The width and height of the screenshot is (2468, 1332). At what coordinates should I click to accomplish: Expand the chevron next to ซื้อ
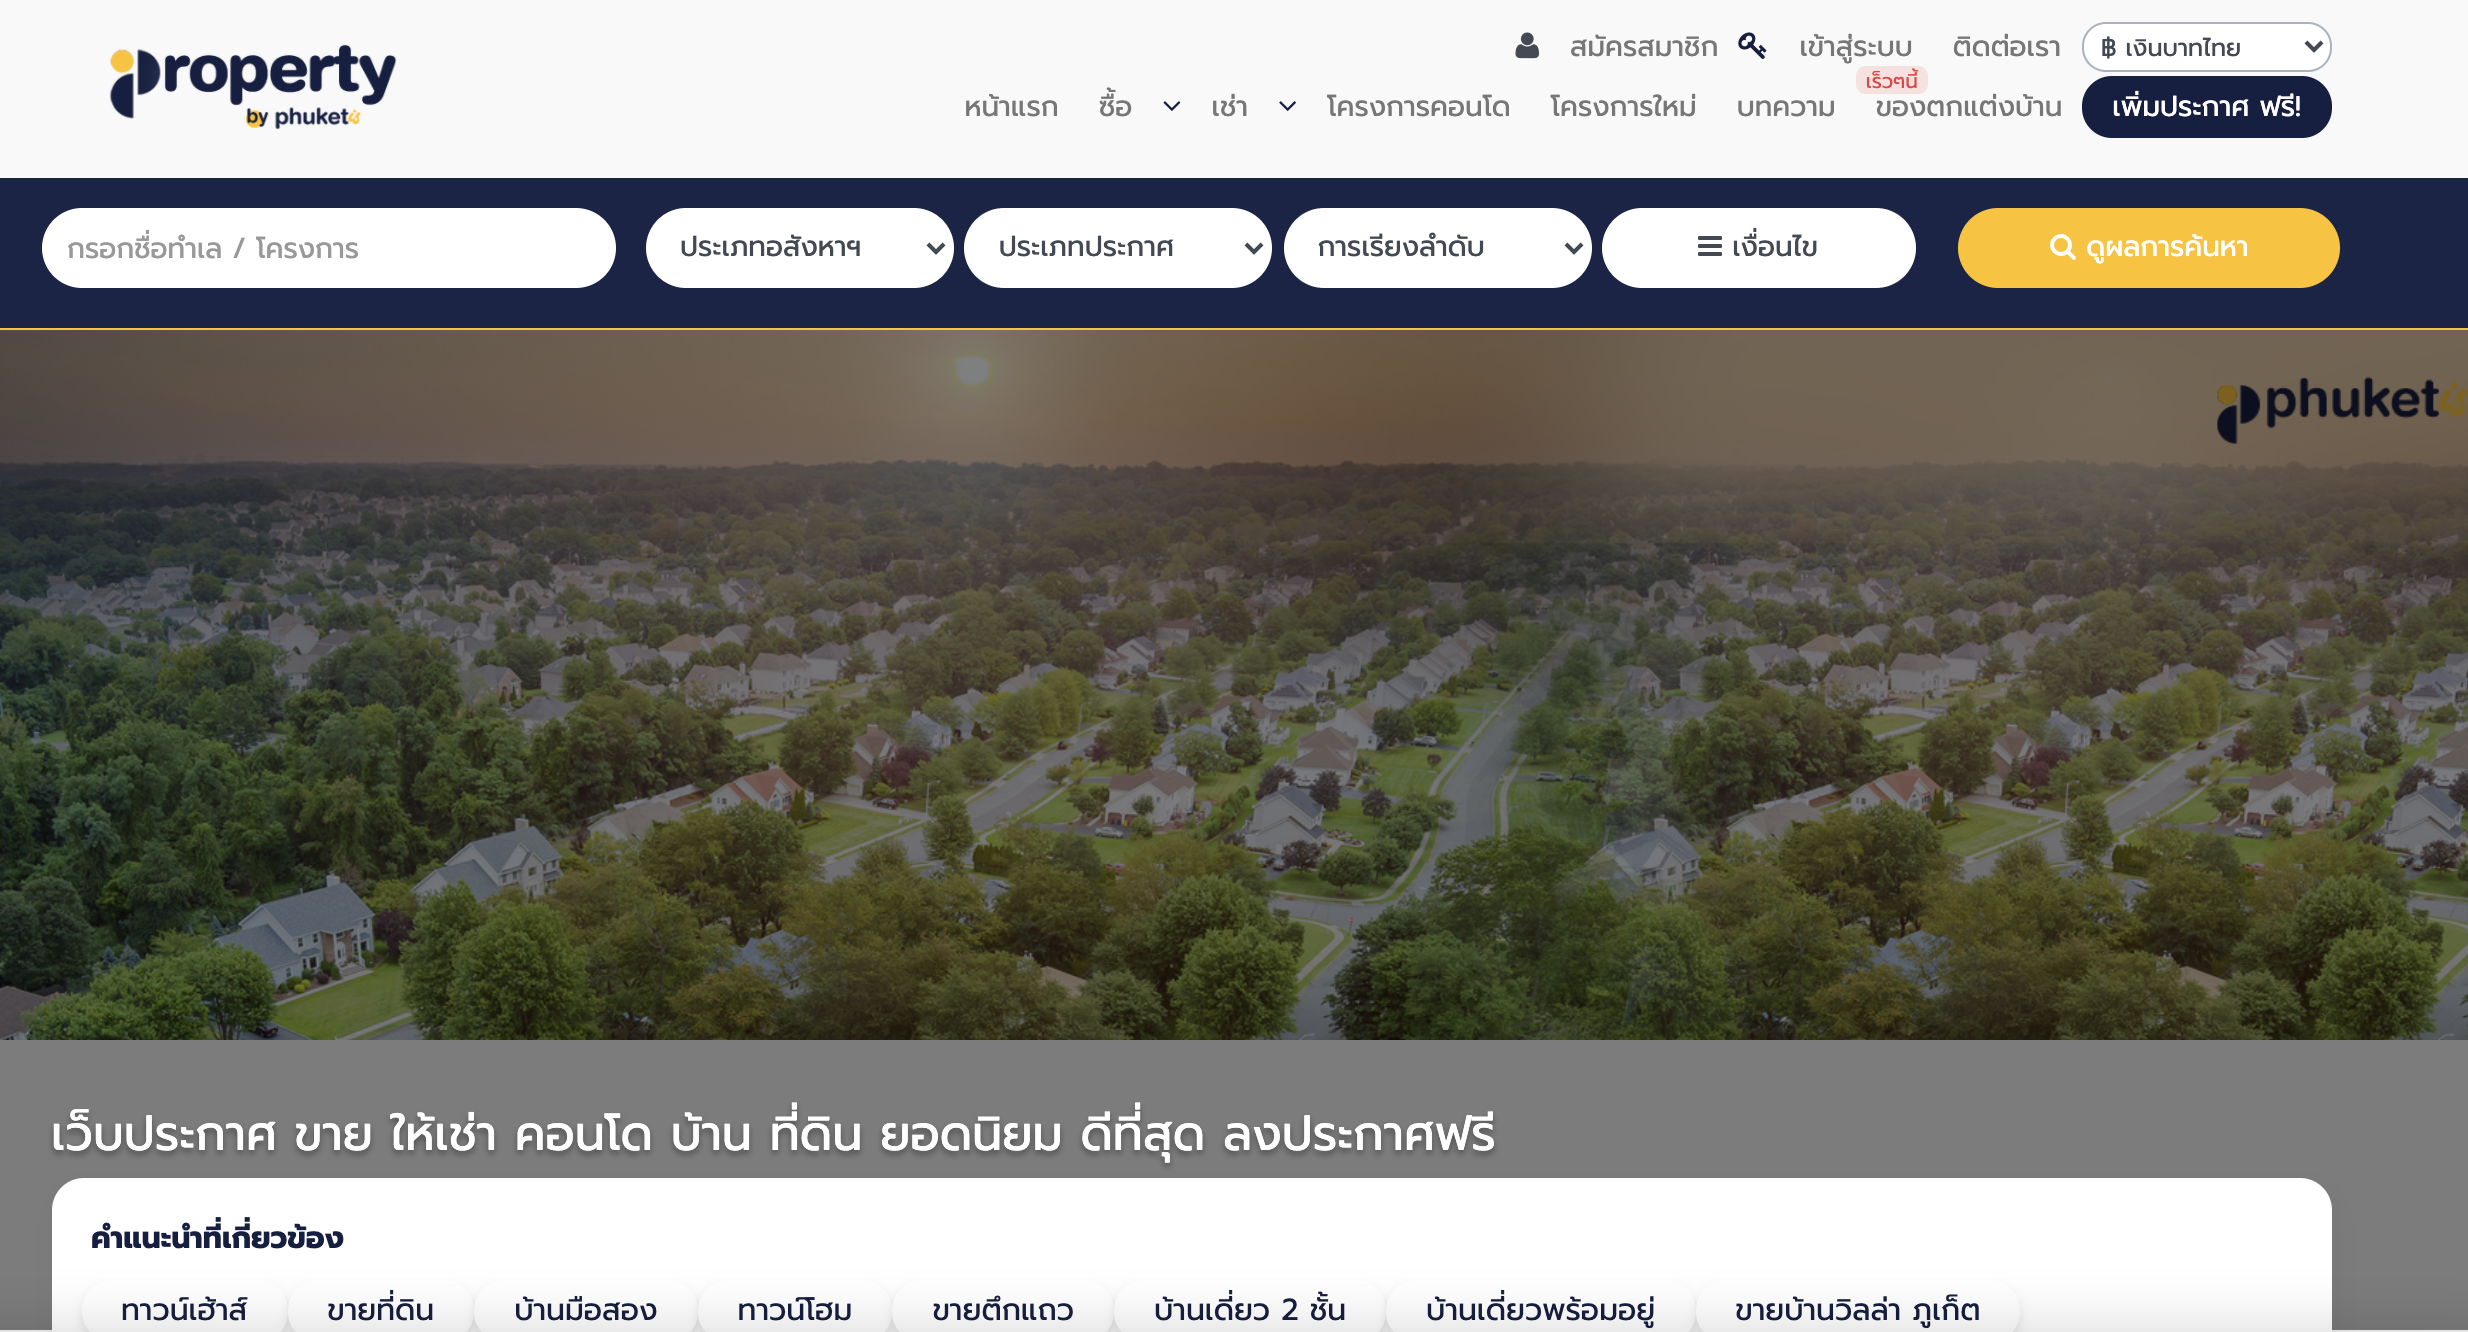1171,106
